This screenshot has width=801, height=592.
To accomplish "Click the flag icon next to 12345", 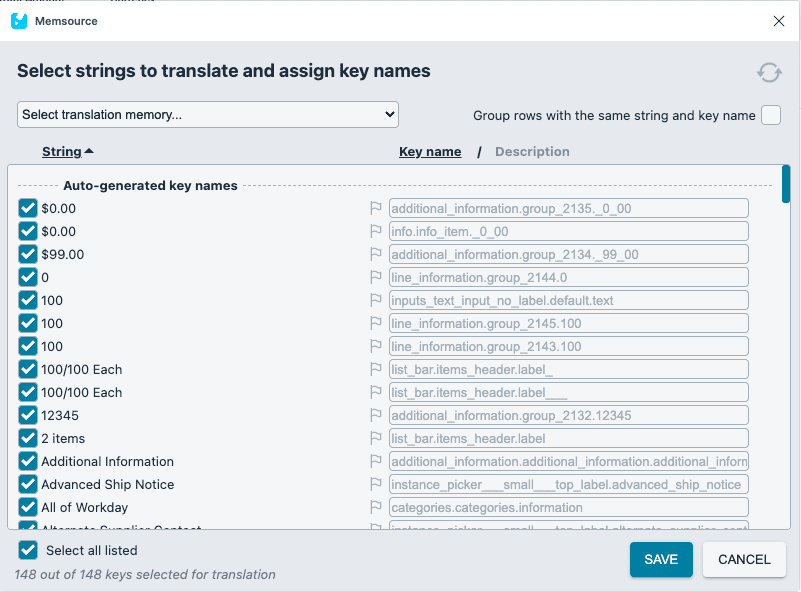I will click(x=377, y=416).
